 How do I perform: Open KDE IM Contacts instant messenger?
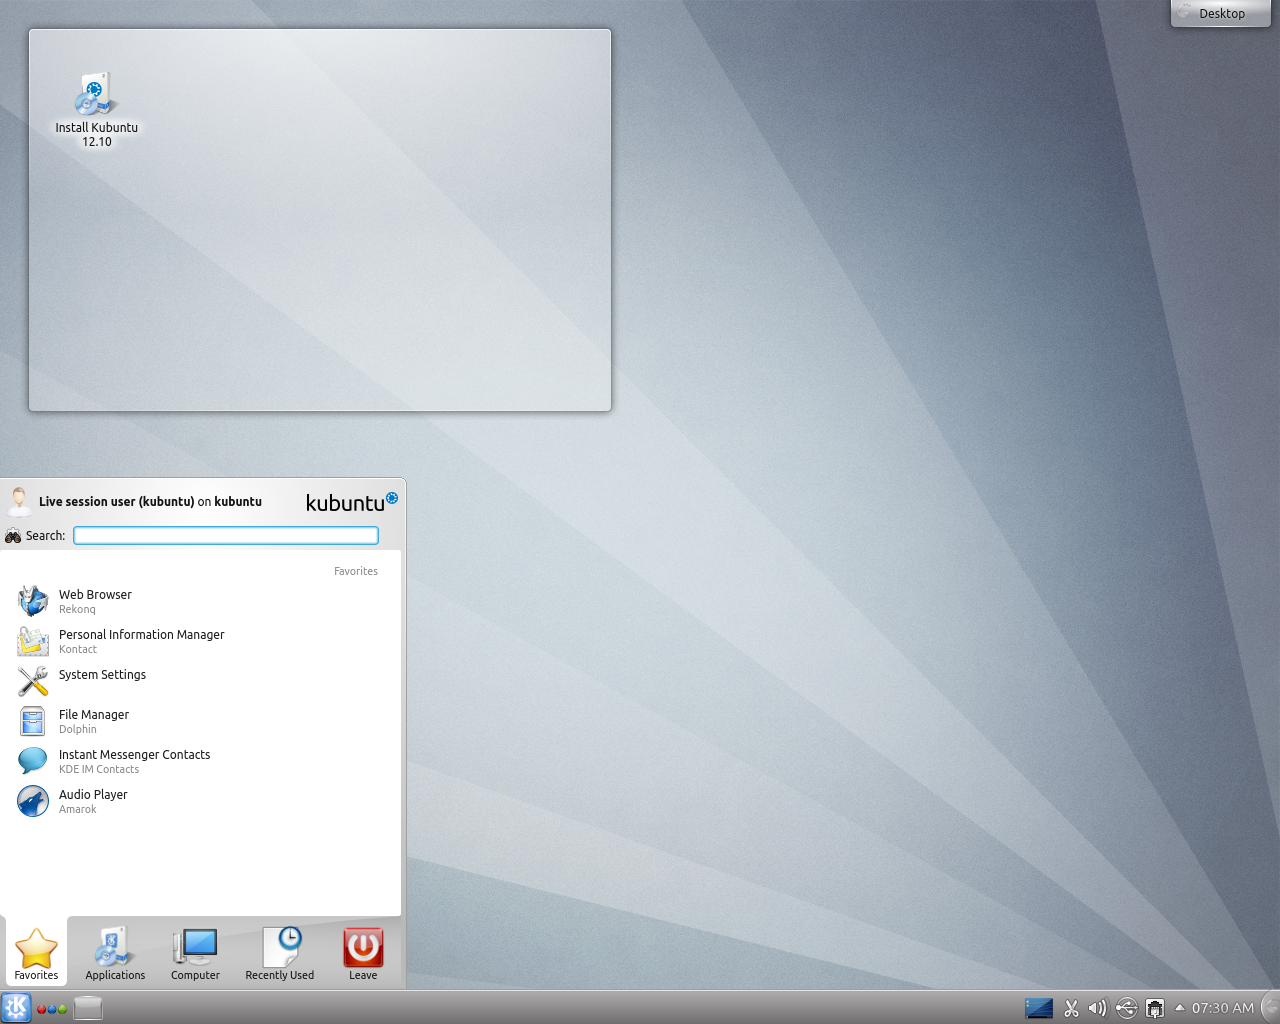click(x=134, y=760)
